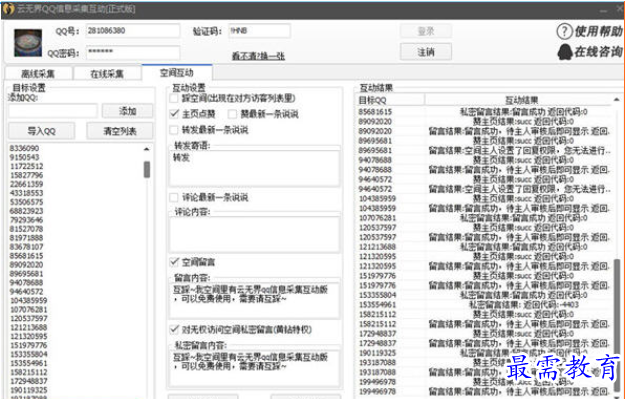Click results table scroll up arrow
This screenshot has height=399, width=628.
616,99
